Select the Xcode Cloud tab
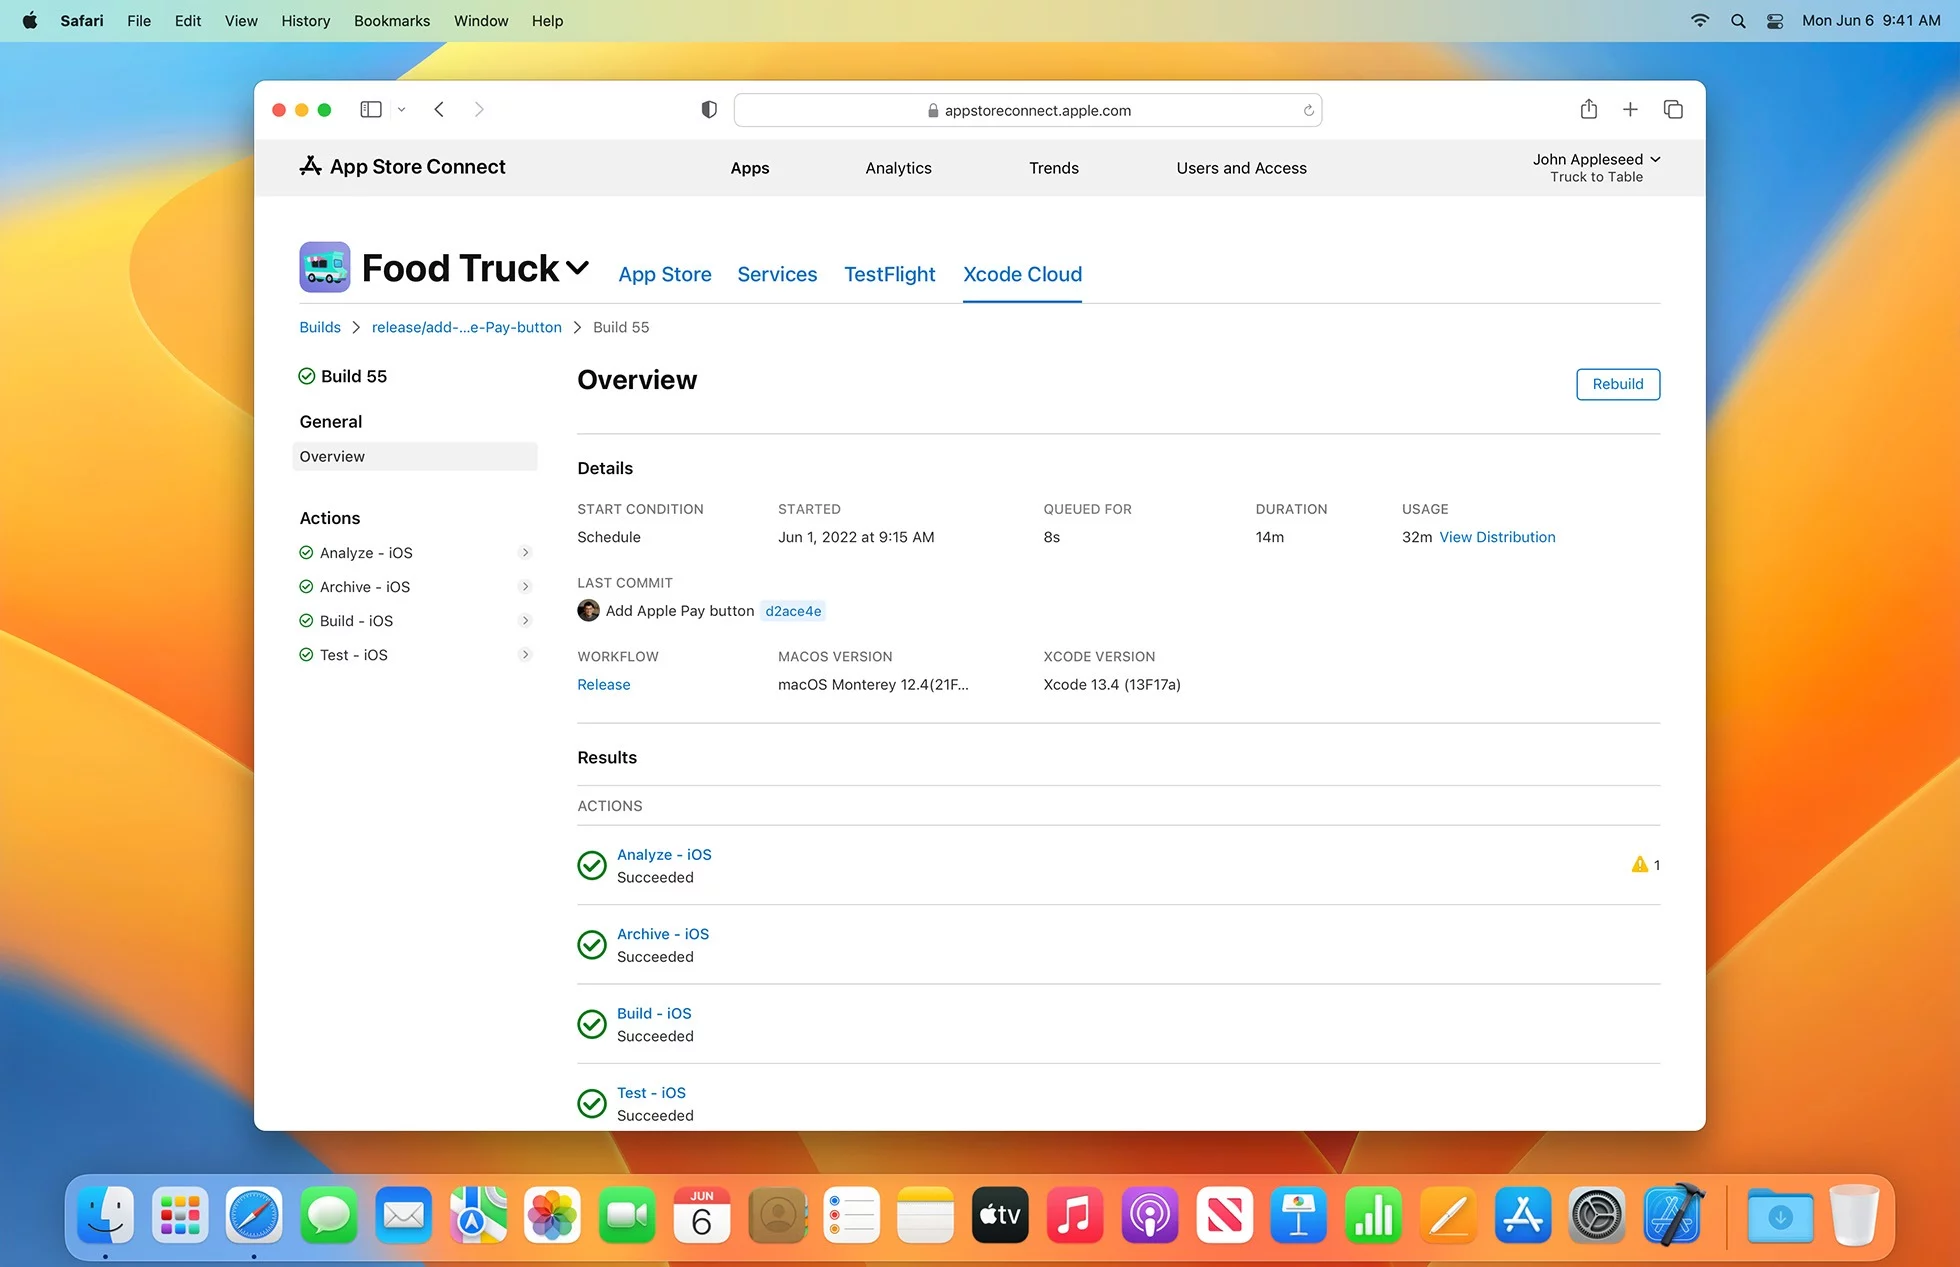Image resolution: width=1960 pixels, height=1267 pixels. tap(1022, 274)
